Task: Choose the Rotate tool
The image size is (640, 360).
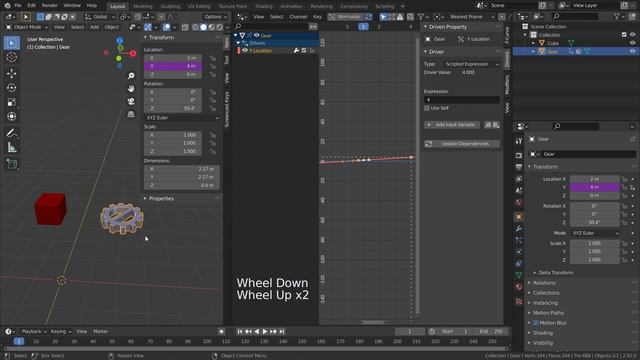Action: point(12,88)
